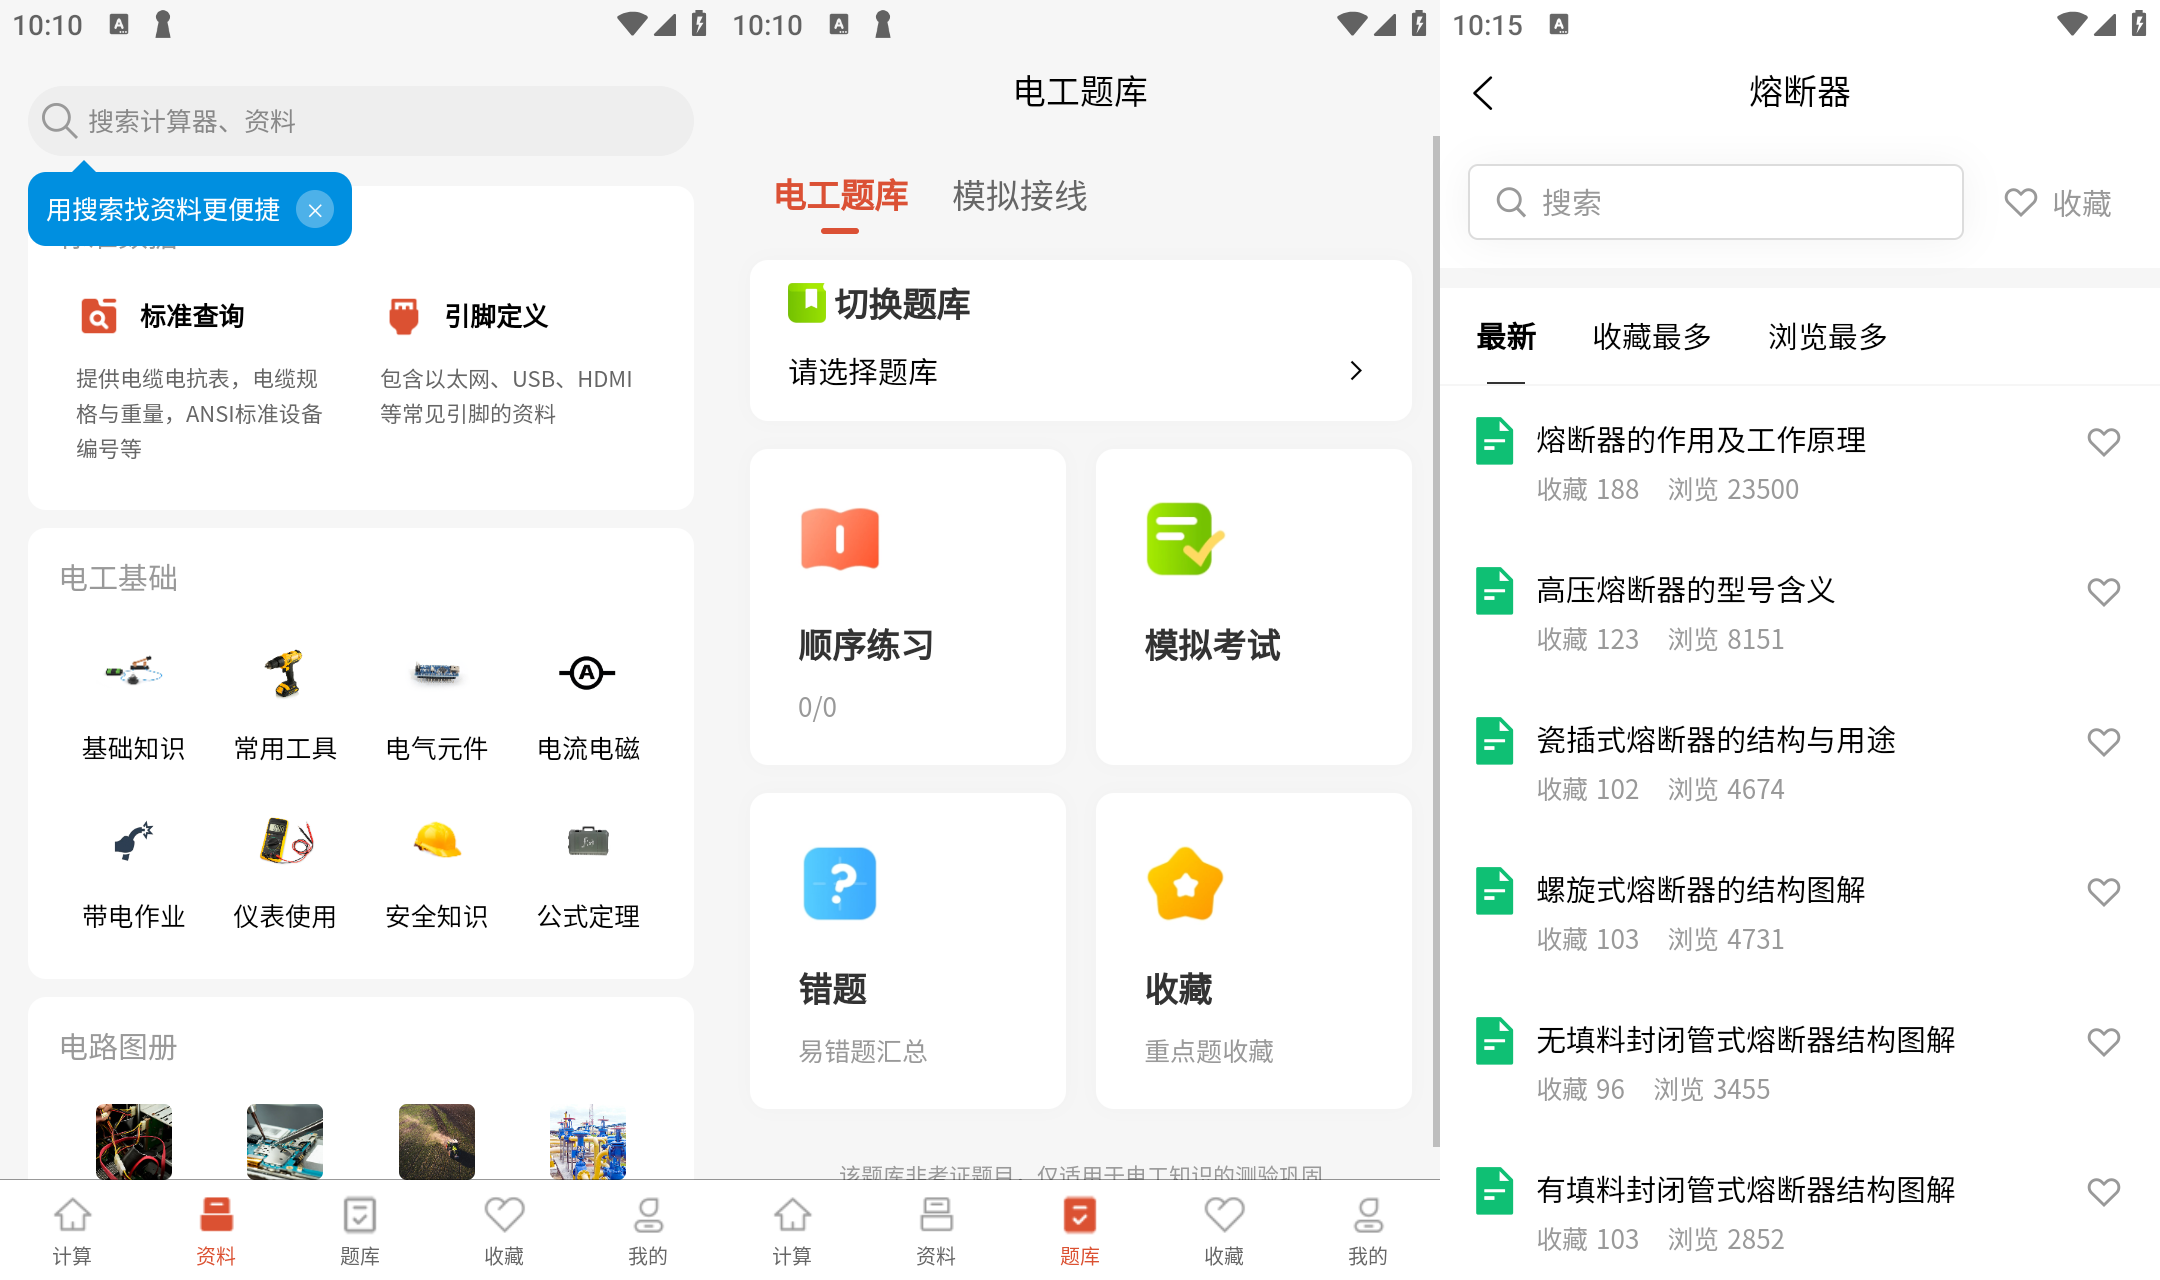Screen dimensions: 2160x1280
Task: Tap the 收藏 star icon card
Action: coord(1184,884)
